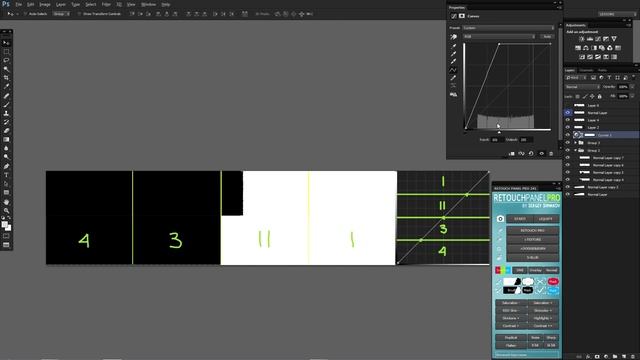Choose the edit-points curve mode icon
640x360 pixels.
click(x=453, y=70)
